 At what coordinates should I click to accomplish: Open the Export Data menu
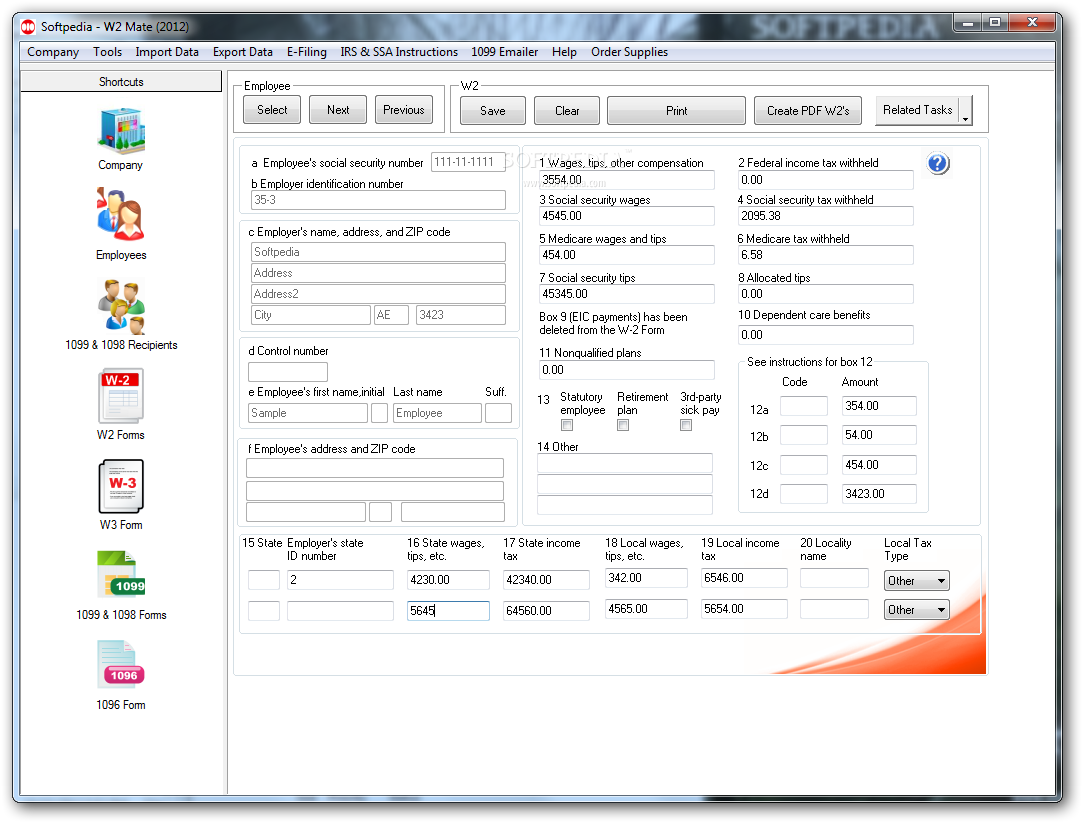pyautogui.click(x=242, y=52)
